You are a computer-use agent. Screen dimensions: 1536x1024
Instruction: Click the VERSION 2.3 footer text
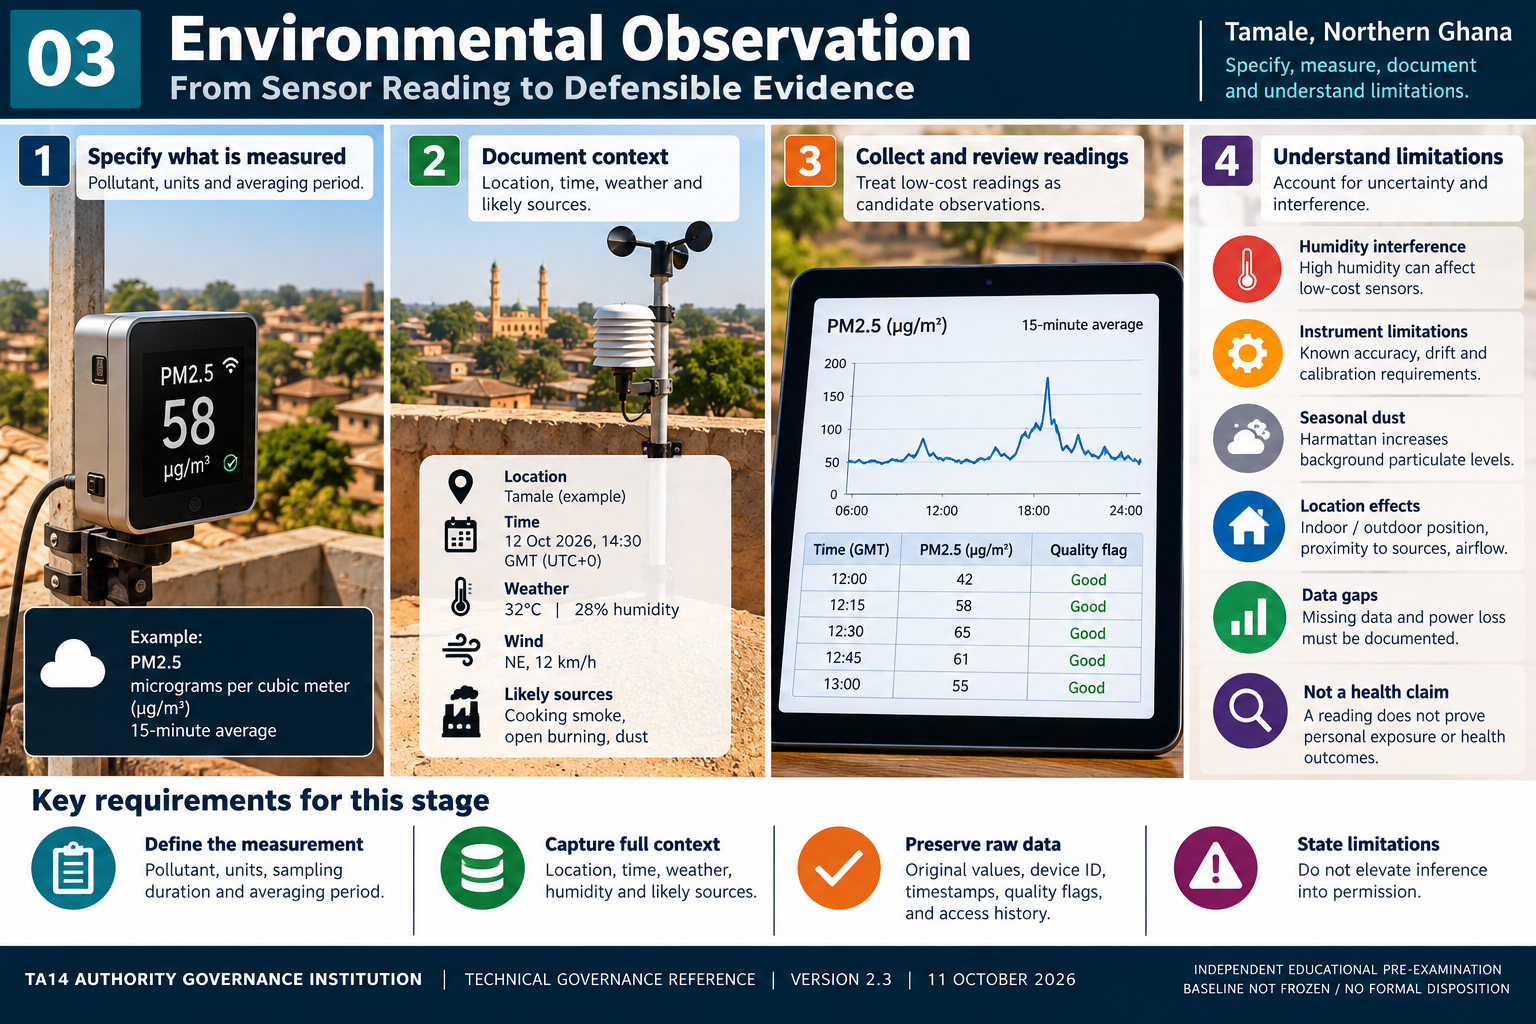click(x=841, y=980)
